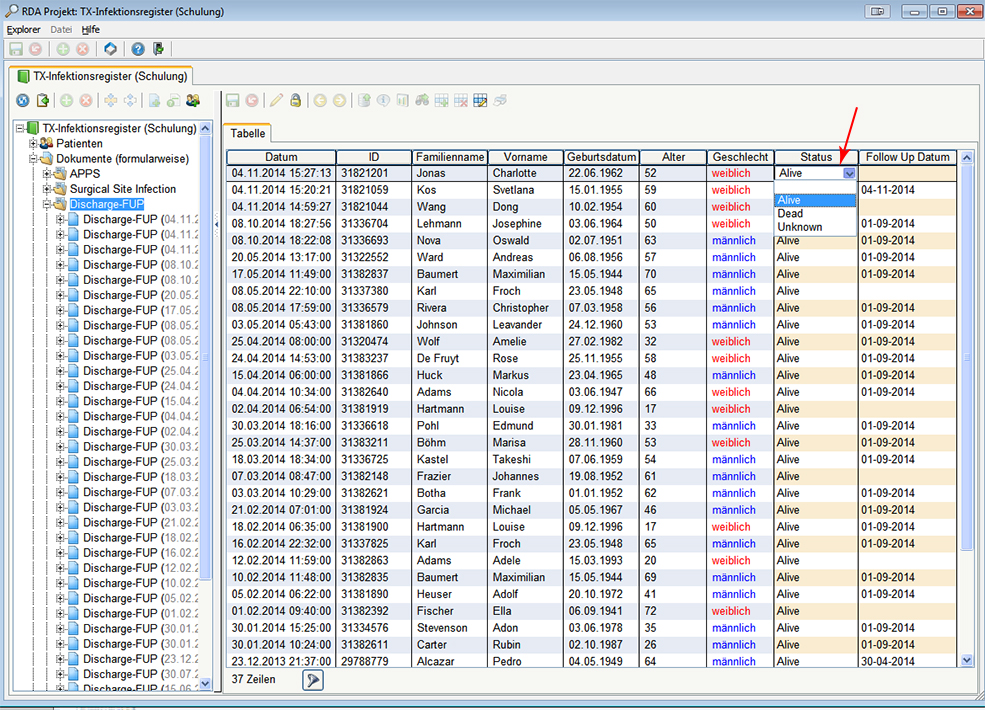Viewport: 985px width, 710px height.
Task: Expand the APPS folder node
Action: [x=46, y=174]
